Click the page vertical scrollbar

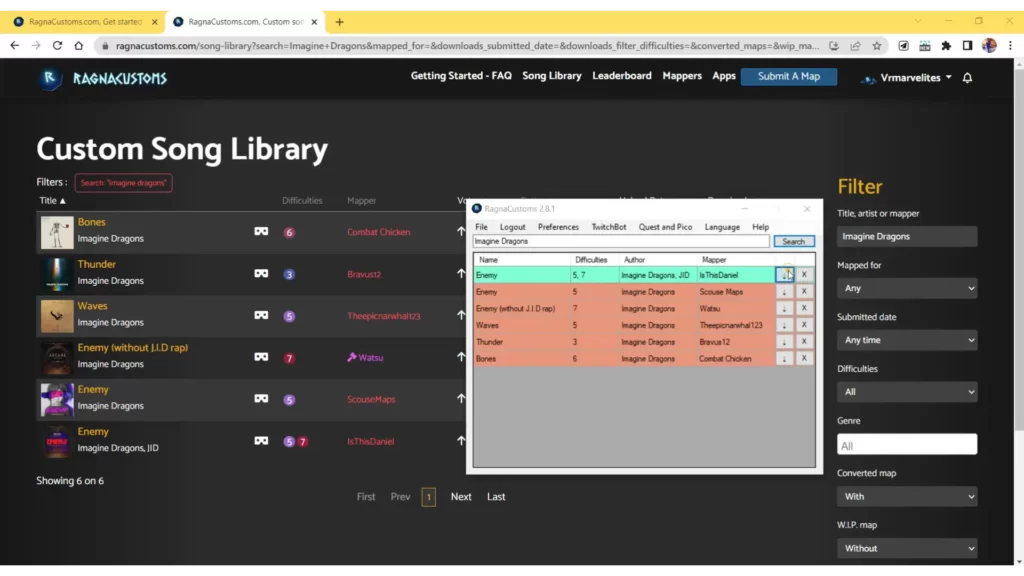pyautogui.click(x=1019, y=248)
